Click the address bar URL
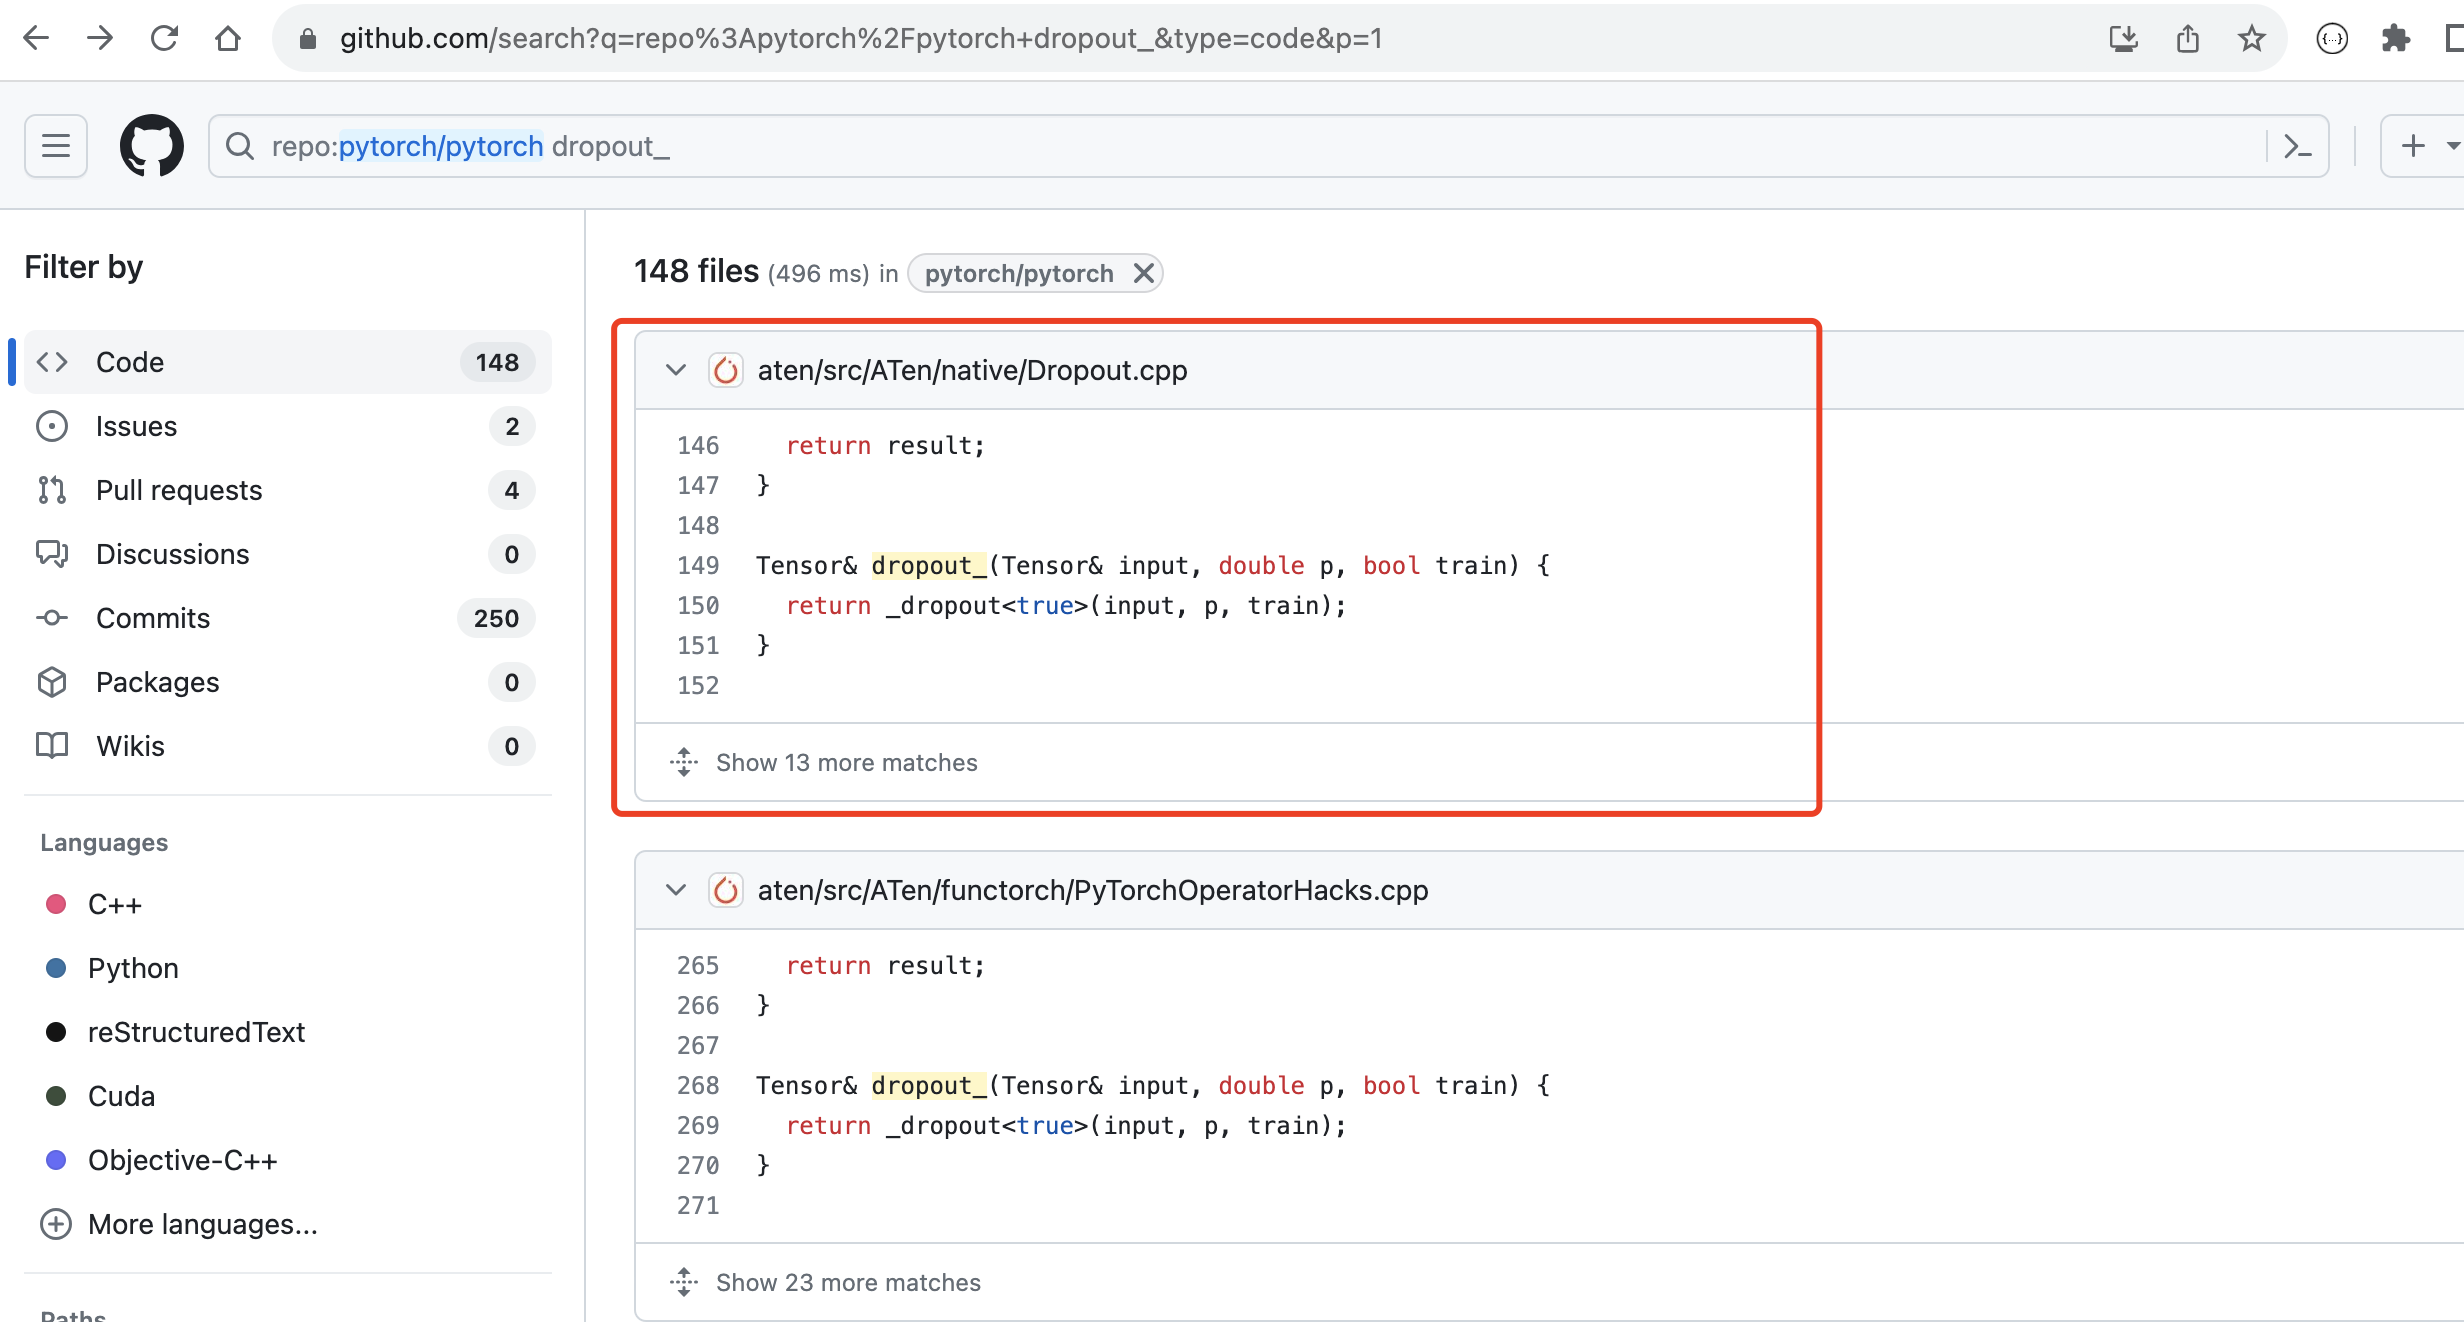 861,38
